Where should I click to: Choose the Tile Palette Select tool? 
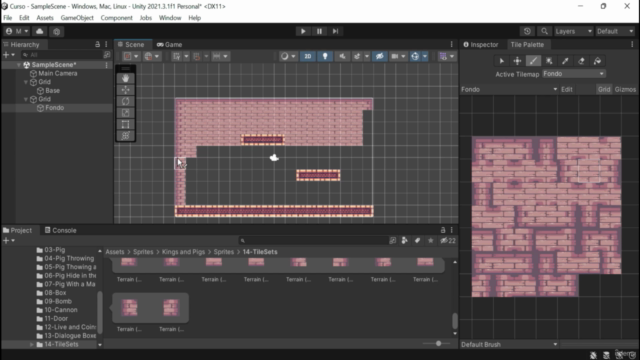click(x=502, y=61)
